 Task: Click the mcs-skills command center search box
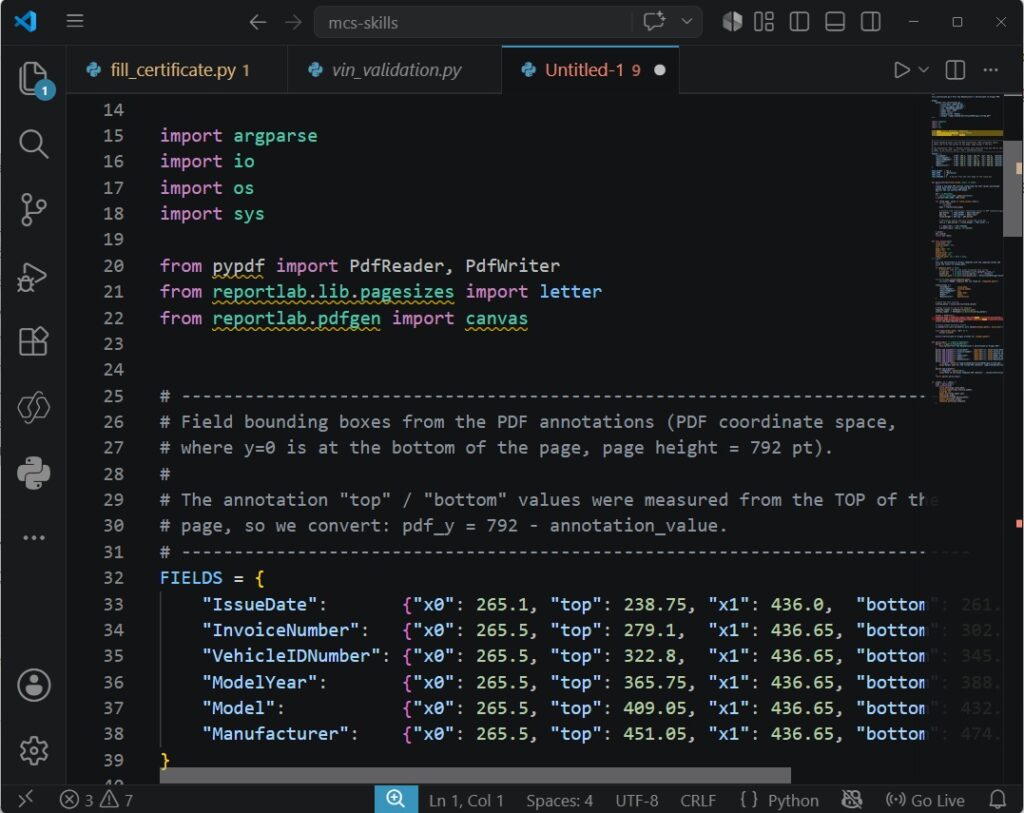pos(473,22)
